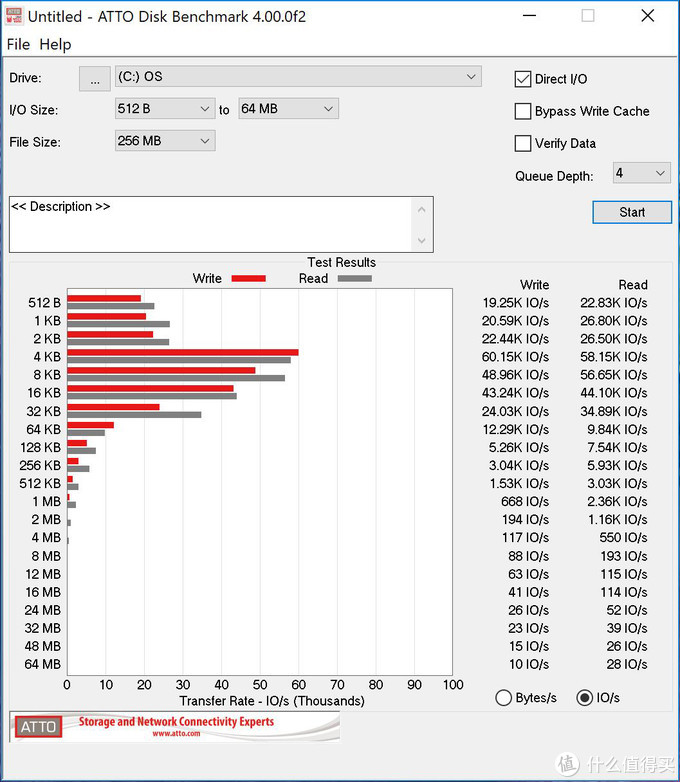The image size is (680, 782).
Task: Click the drive browse "..." button
Action: tap(94, 79)
